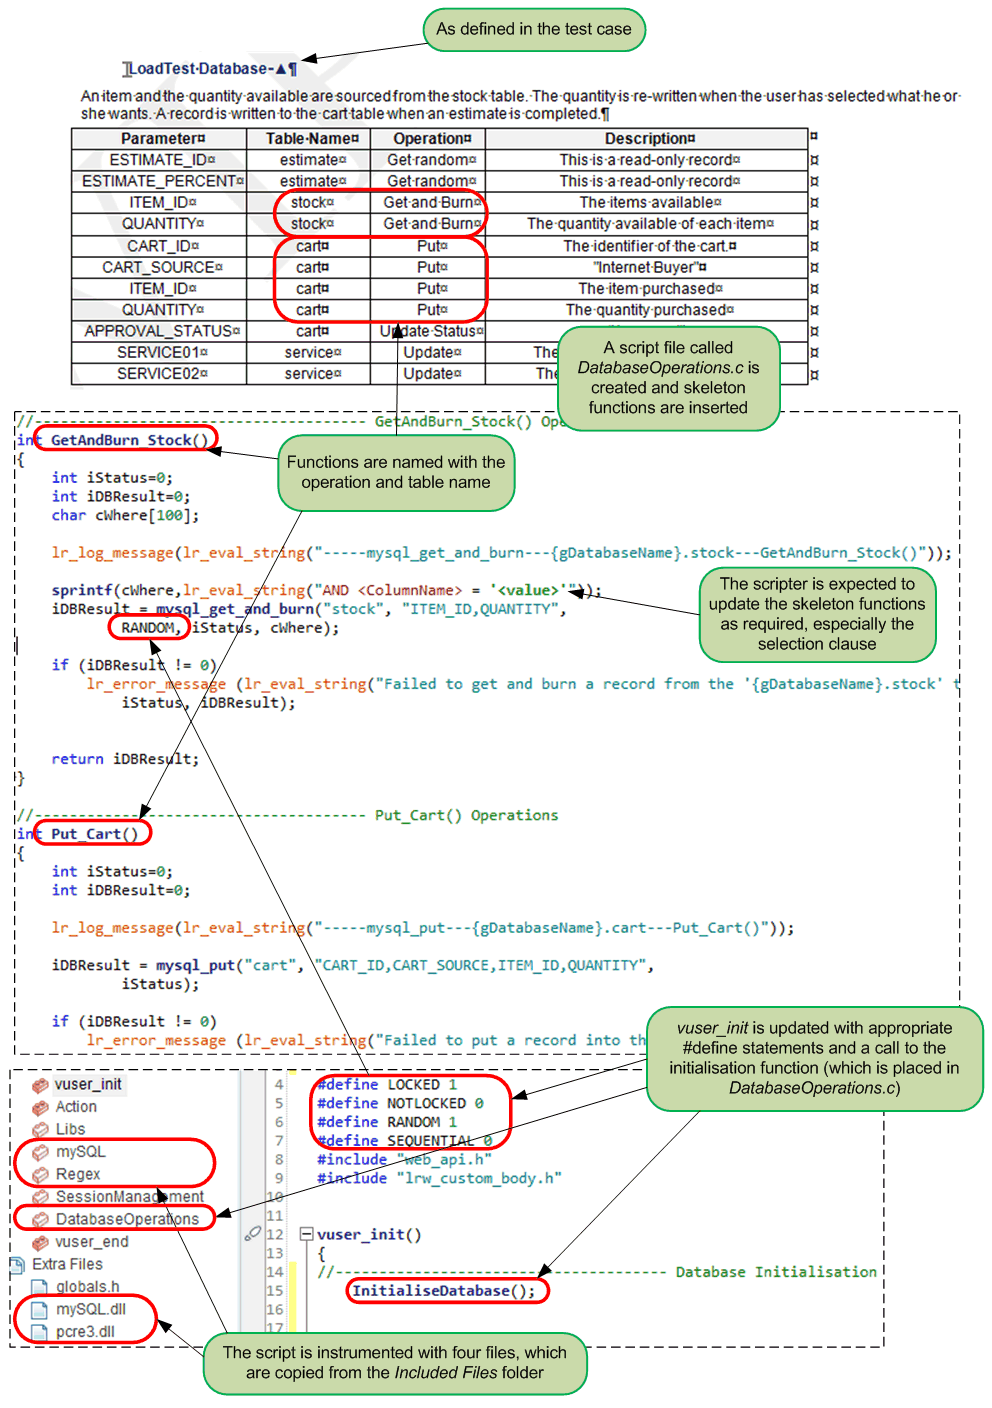992x1408 pixels.
Task: Click line number 15 in the gutter
Action: [x=275, y=1291]
